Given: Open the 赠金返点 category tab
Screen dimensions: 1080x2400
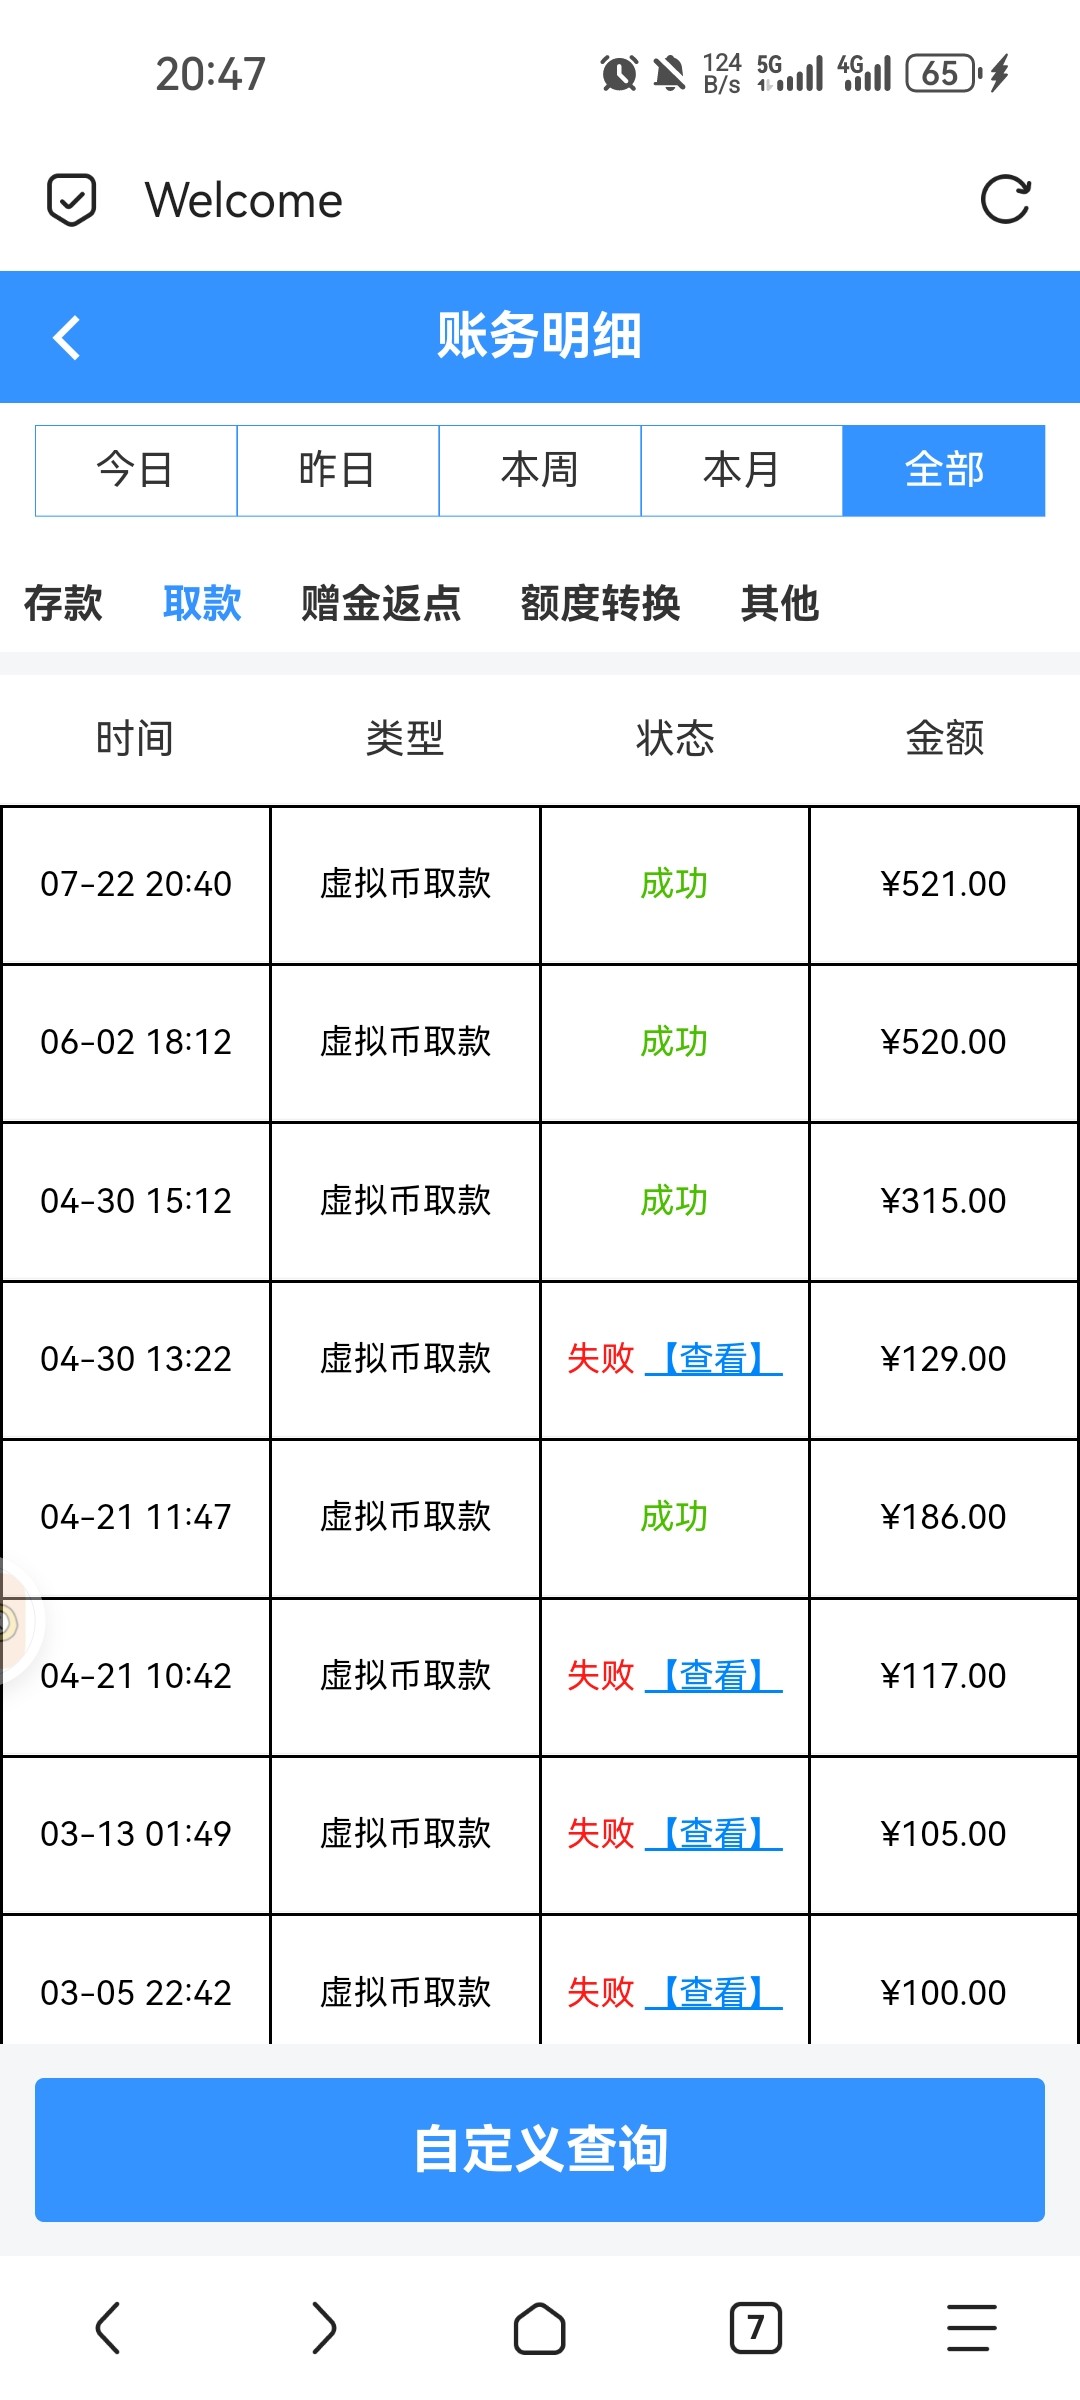Looking at the screenshot, I should click(381, 603).
